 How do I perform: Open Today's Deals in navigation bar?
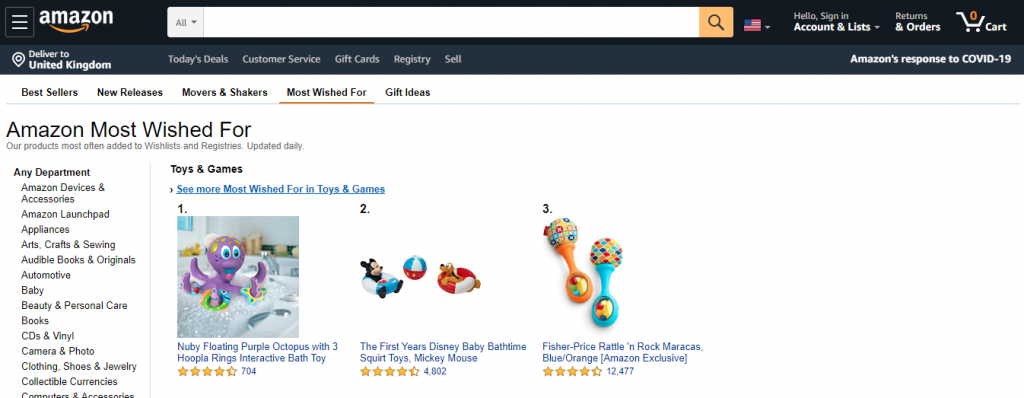click(x=198, y=59)
